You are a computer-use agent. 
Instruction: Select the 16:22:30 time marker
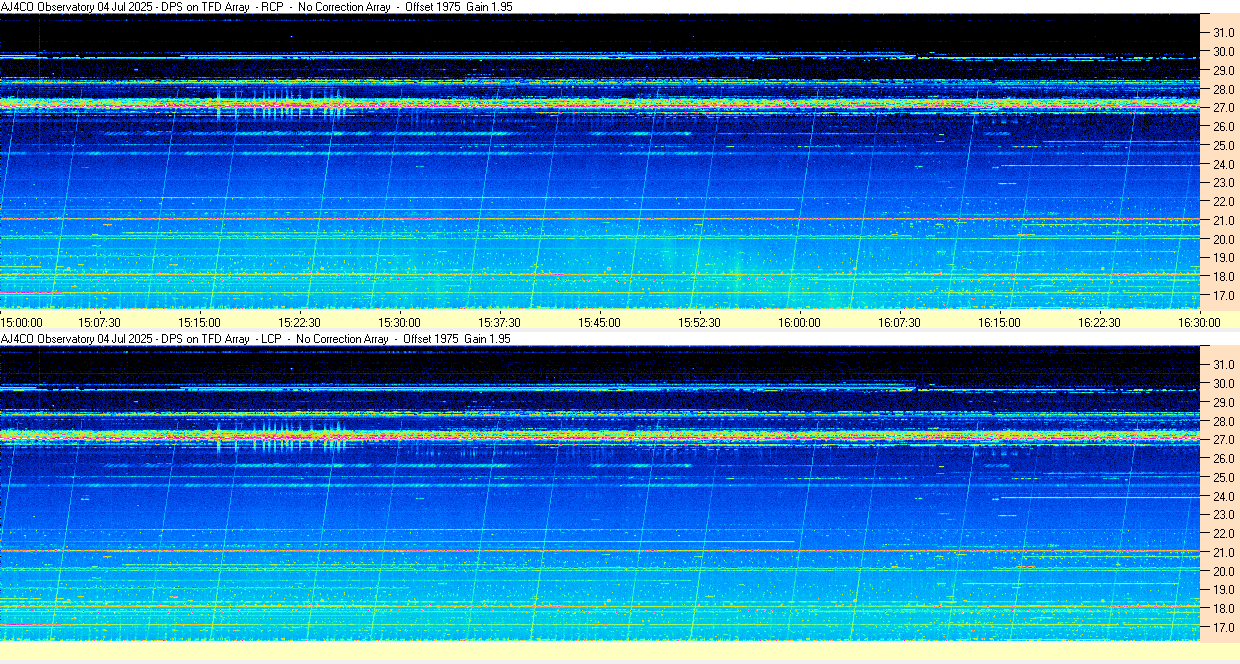point(1099,322)
